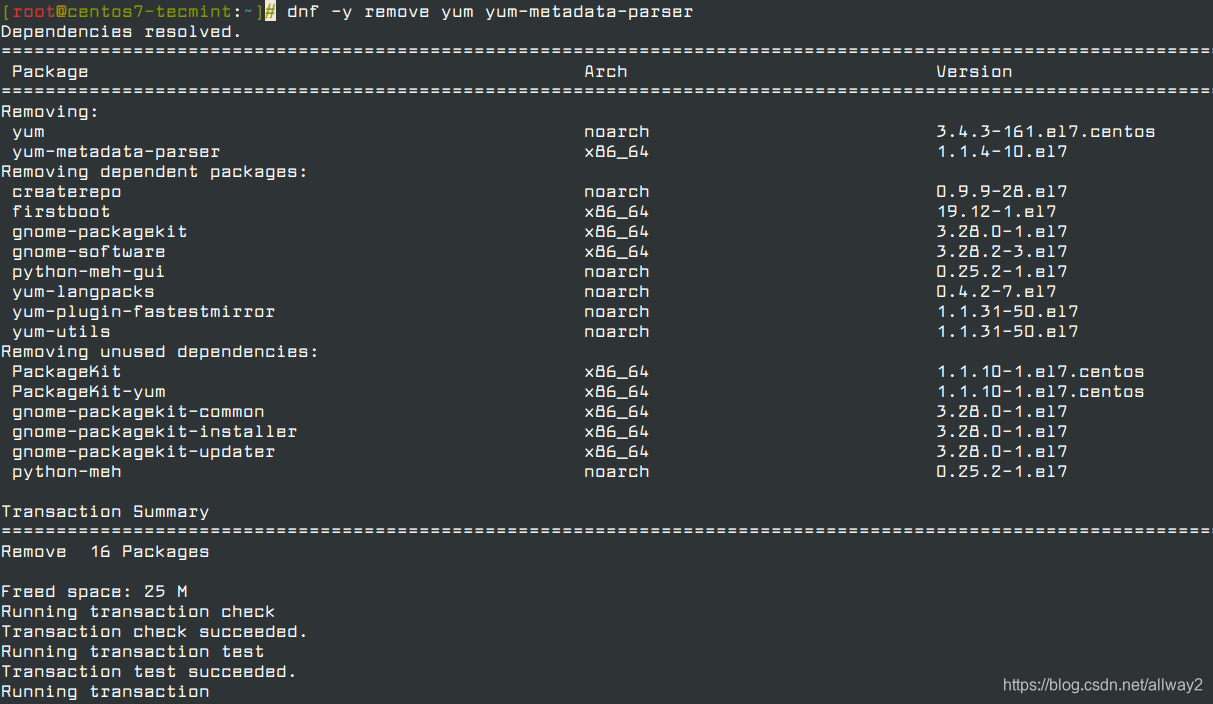The image size is (1213, 704).
Task: Select the "Transaction check succeeded." line
Action: (x=155, y=632)
